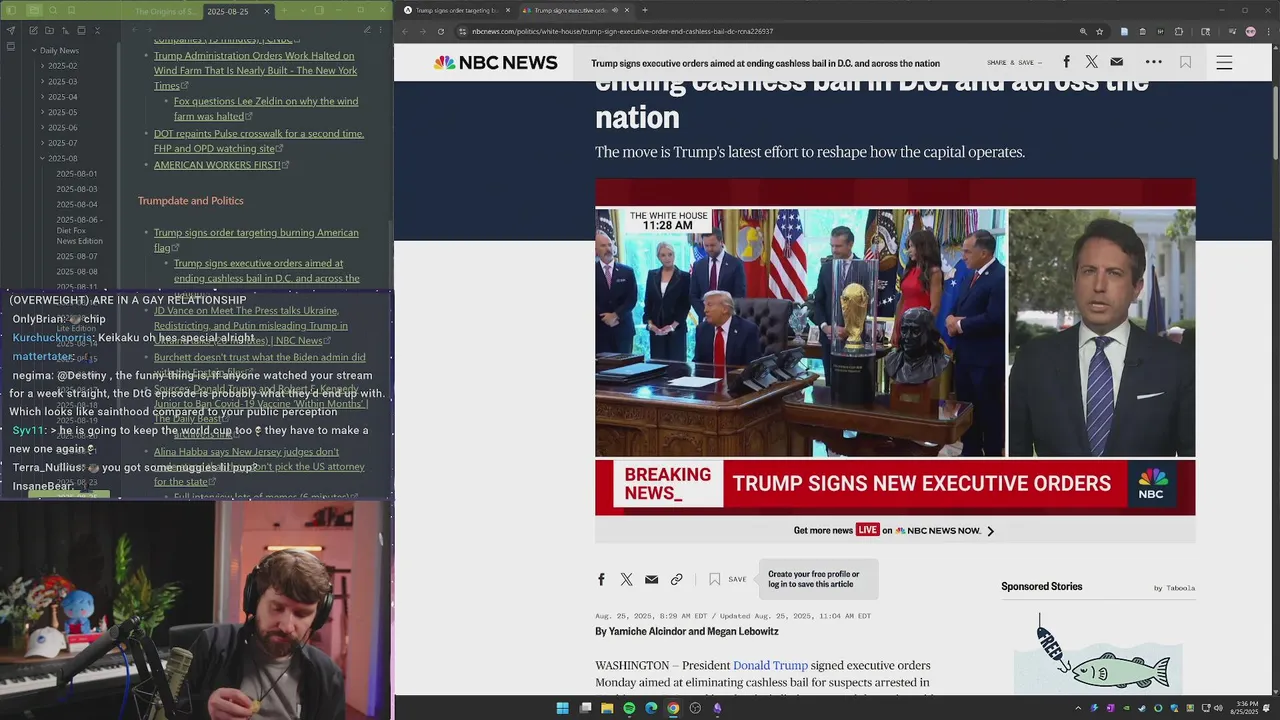Open the 2025-08-04 note
This screenshot has width=1280, height=720.
tap(77, 204)
